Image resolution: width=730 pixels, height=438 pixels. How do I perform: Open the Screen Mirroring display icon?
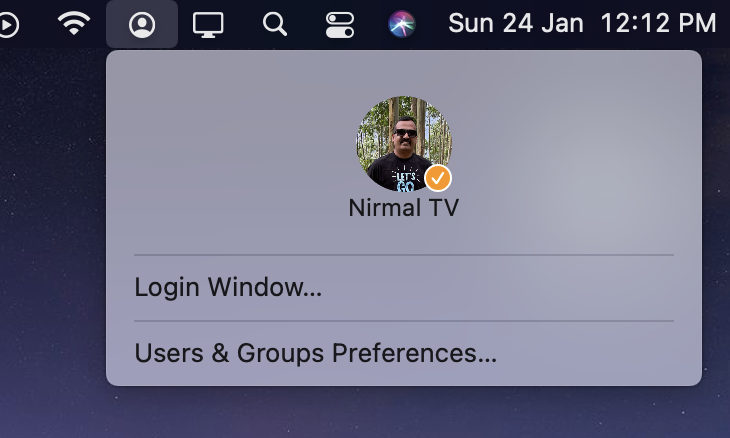coord(208,25)
